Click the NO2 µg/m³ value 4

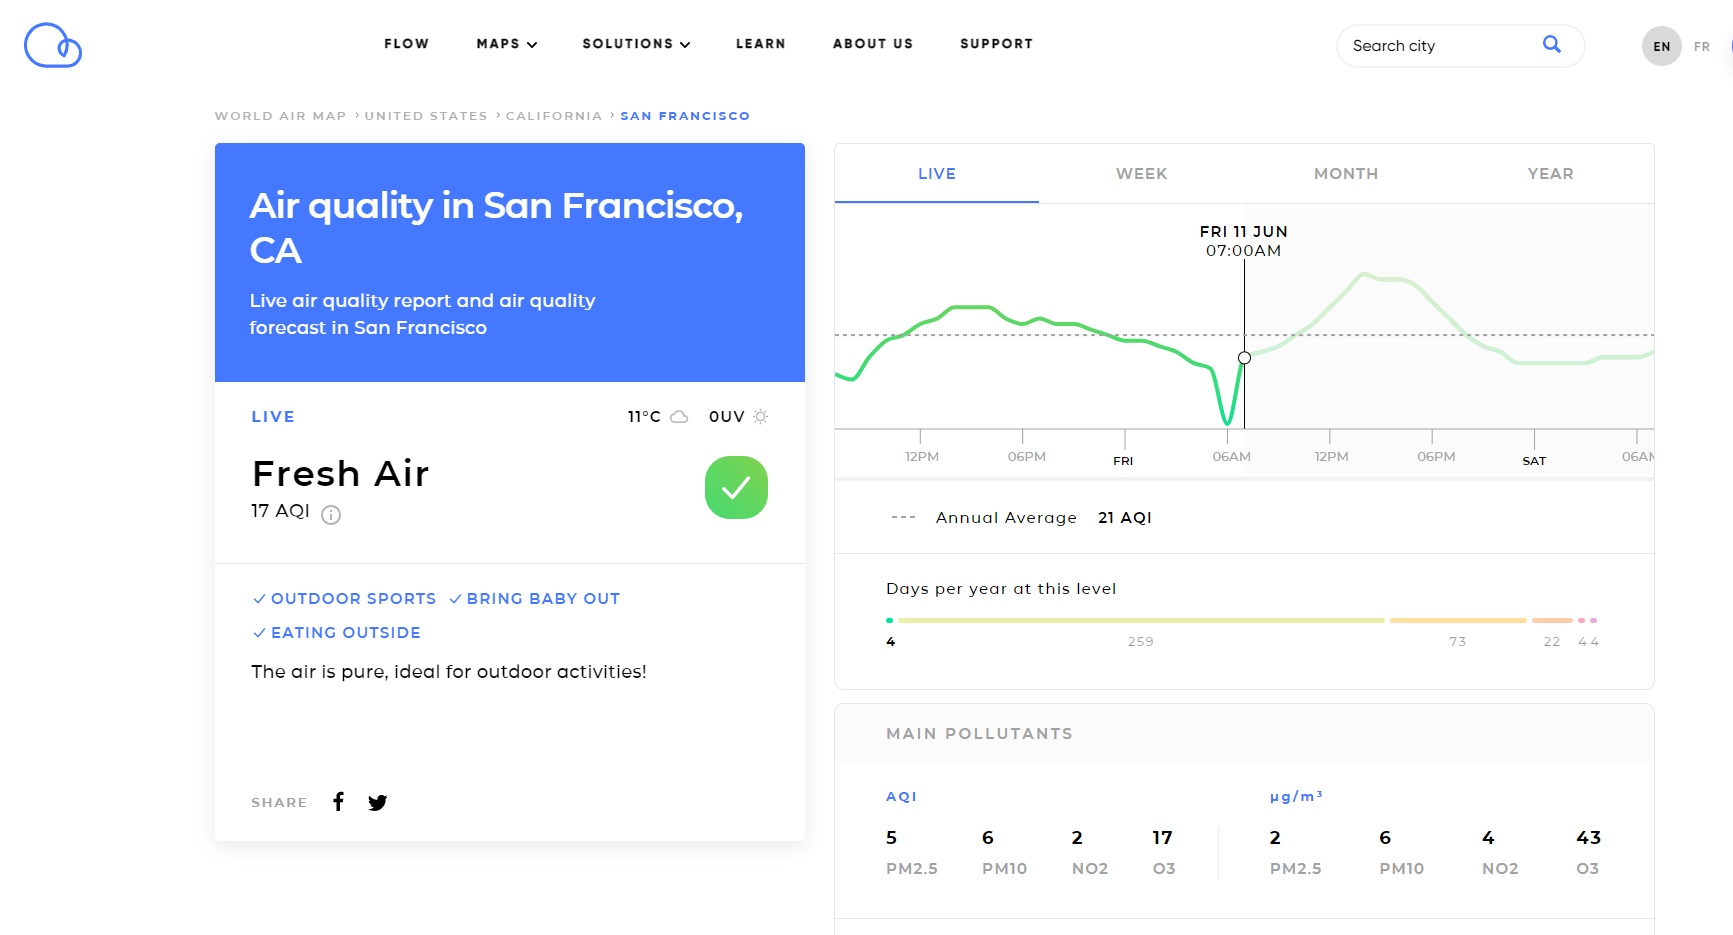[x=1488, y=838]
